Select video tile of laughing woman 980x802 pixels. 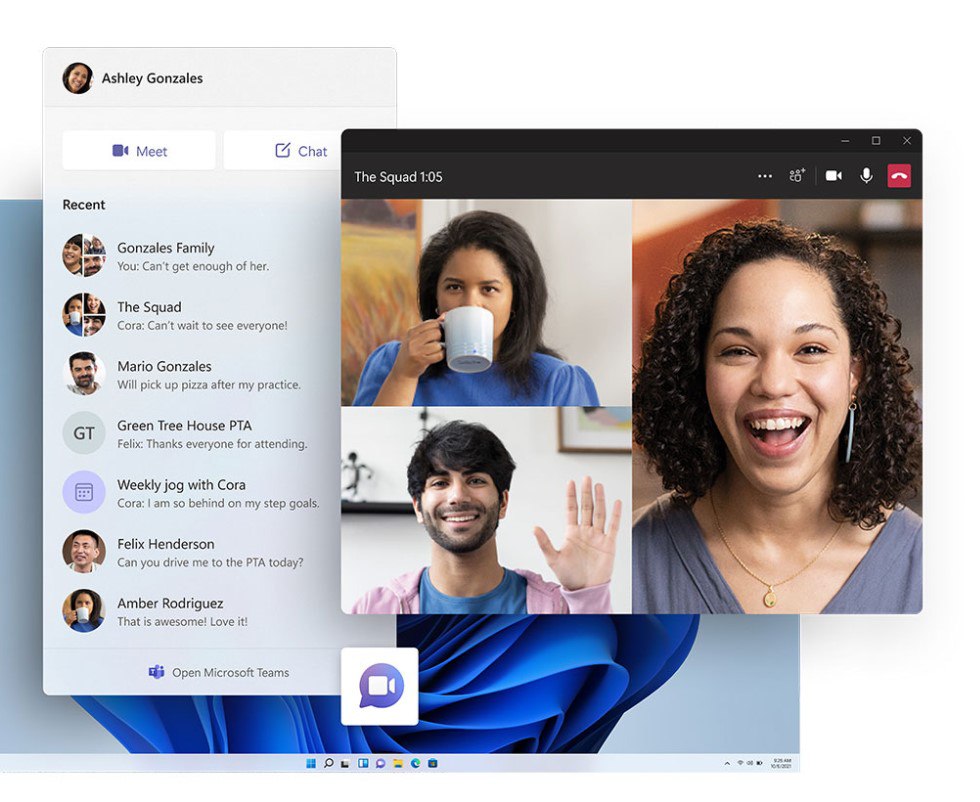pyautogui.click(x=777, y=406)
